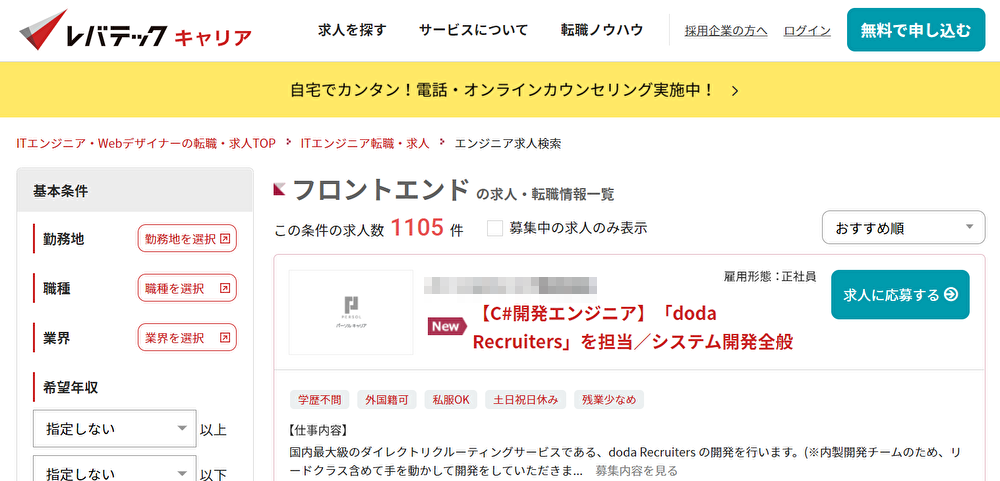Click the external-link icon on 職種を選択
The width and height of the screenshot is (1000, 481).
click(225, 288)
